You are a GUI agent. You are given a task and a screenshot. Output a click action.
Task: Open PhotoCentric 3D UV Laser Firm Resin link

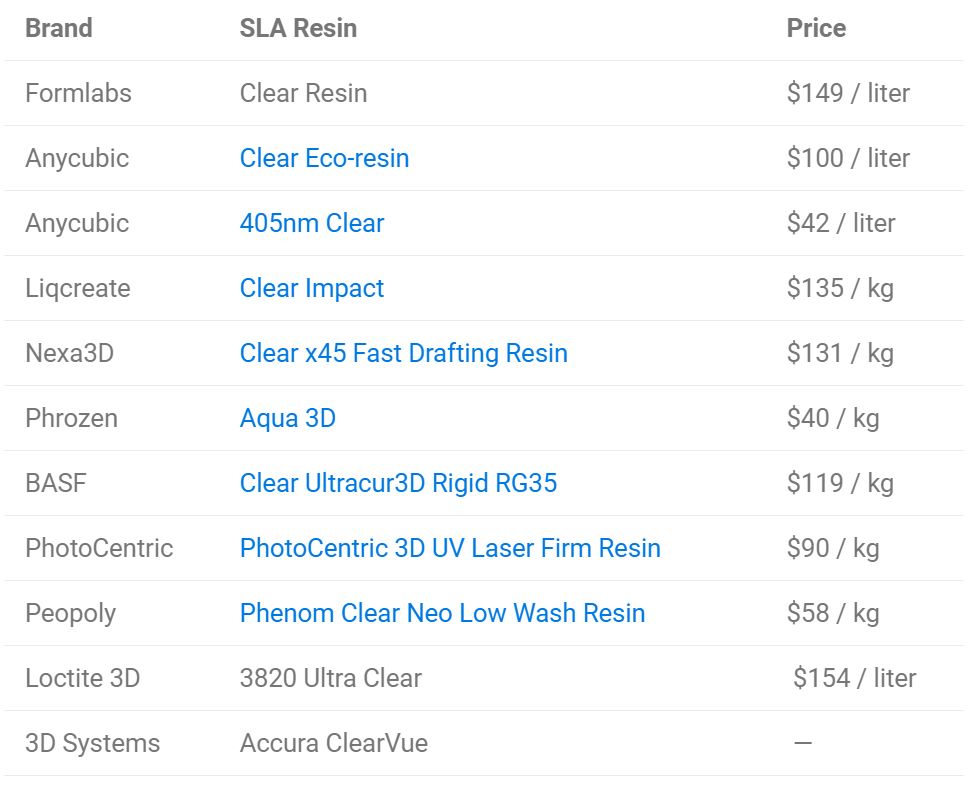pos(450,548)
